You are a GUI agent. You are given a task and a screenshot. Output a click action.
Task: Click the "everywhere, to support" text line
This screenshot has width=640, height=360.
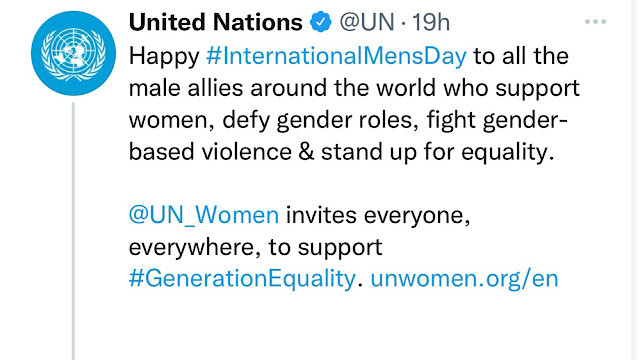coord(256,247)
